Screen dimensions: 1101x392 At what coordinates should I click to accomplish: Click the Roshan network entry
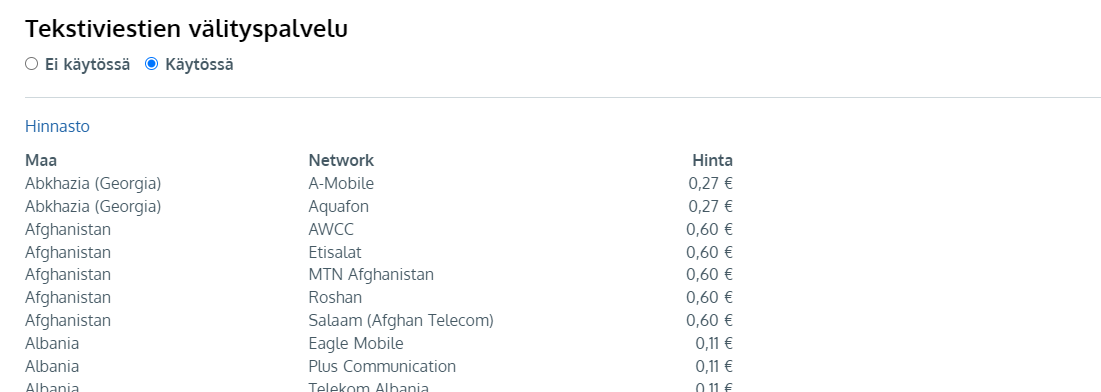coord(336,298)
